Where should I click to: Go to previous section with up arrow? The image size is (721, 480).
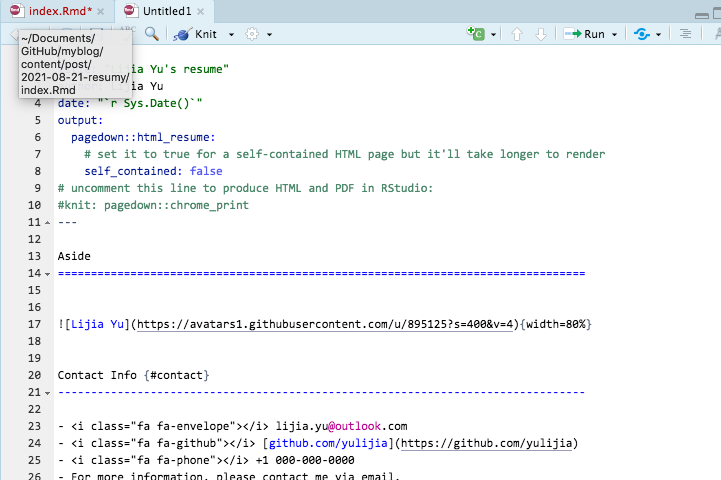pos(517,34)
